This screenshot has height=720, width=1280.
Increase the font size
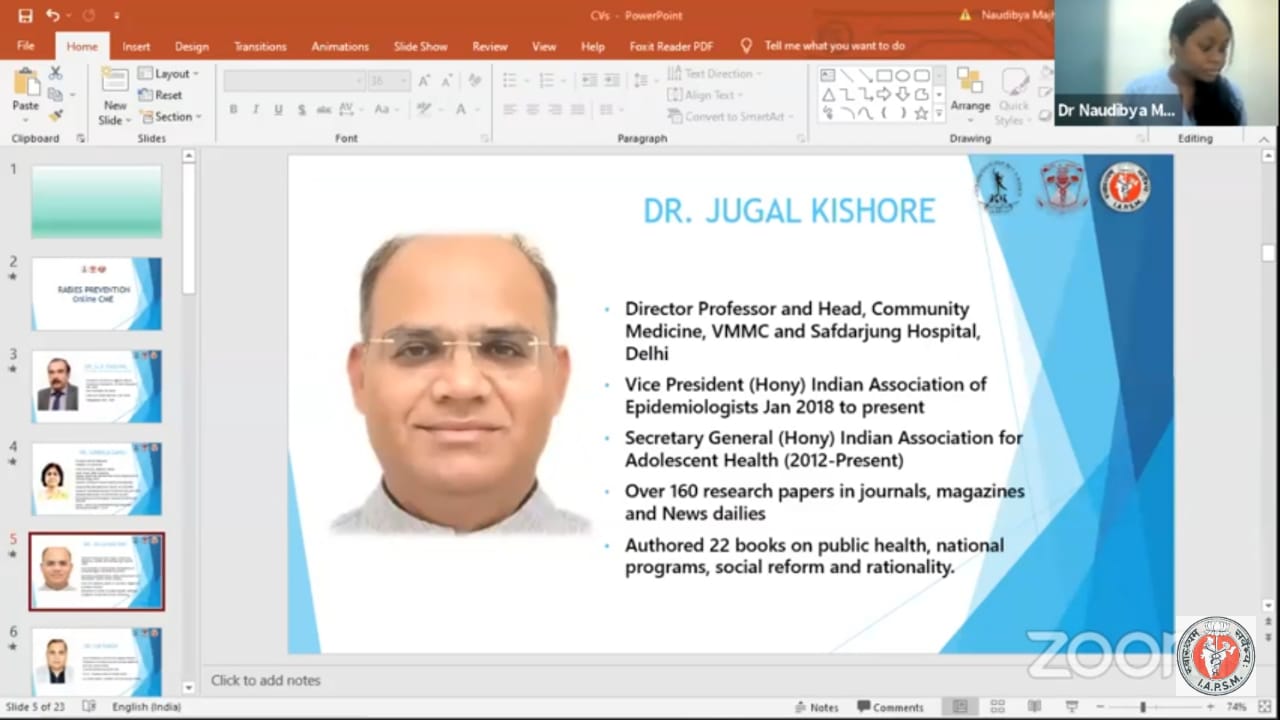[x=425, y=81]
